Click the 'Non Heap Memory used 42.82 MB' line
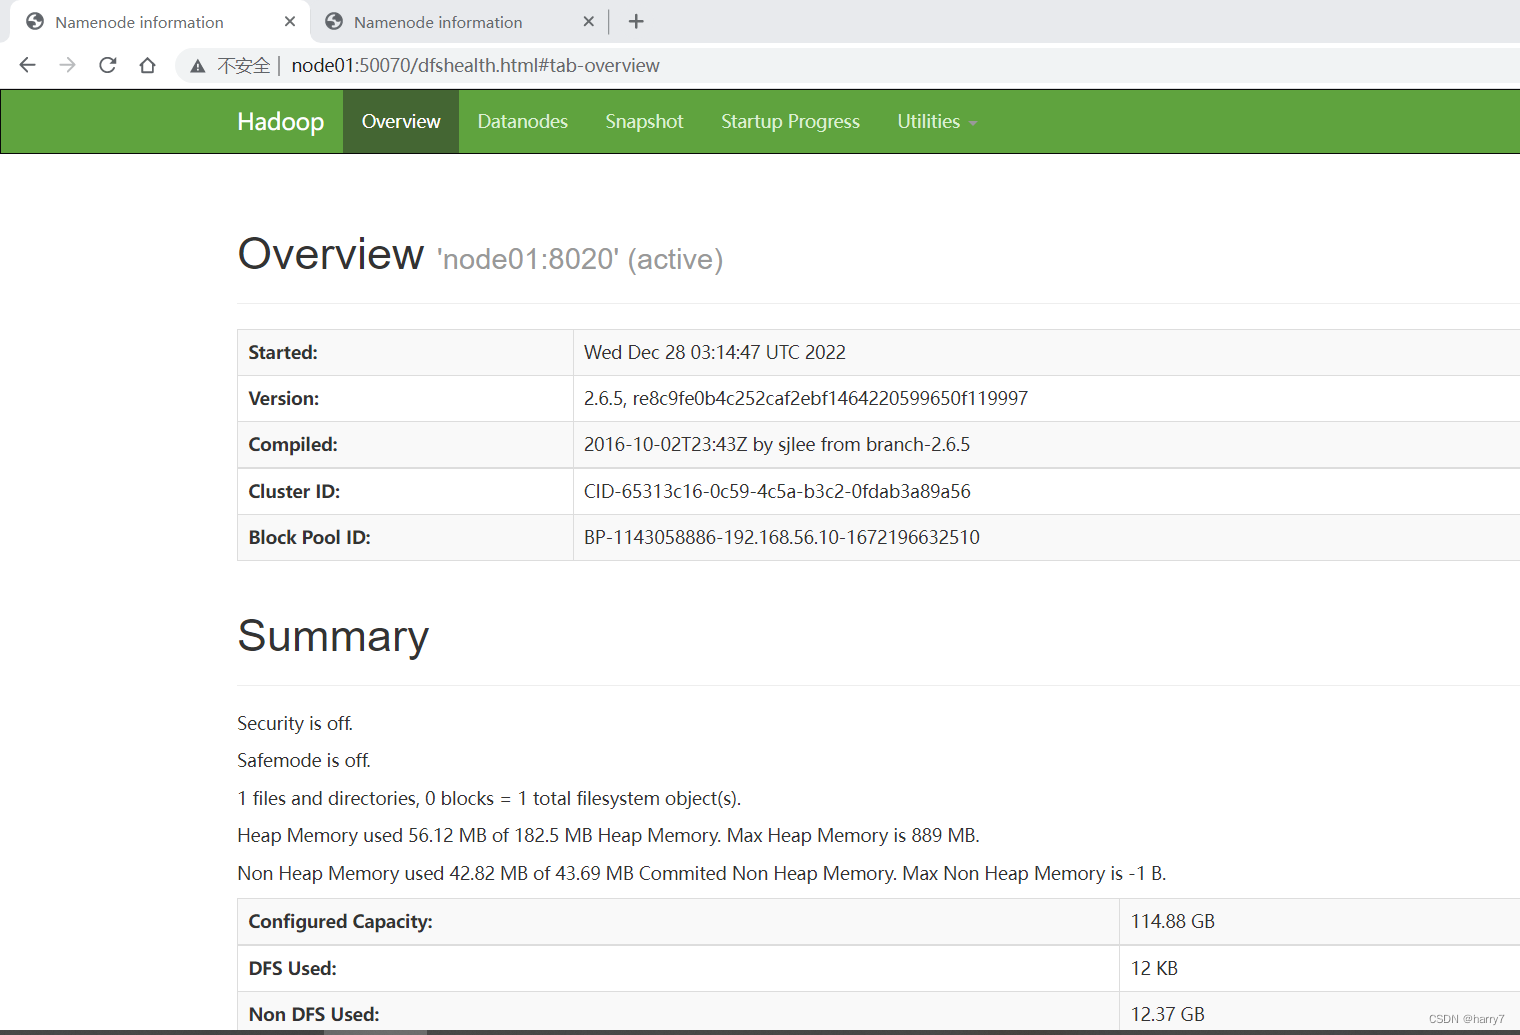 coord(702,873)
